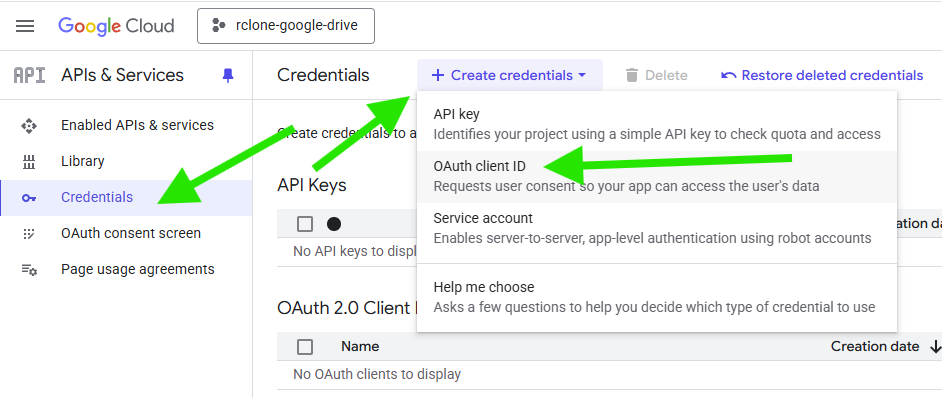The height and width of the screenshot is (398, 942).
Task: Click the down arrow sort icon by Creation date
Action: (x=935, y=346)
